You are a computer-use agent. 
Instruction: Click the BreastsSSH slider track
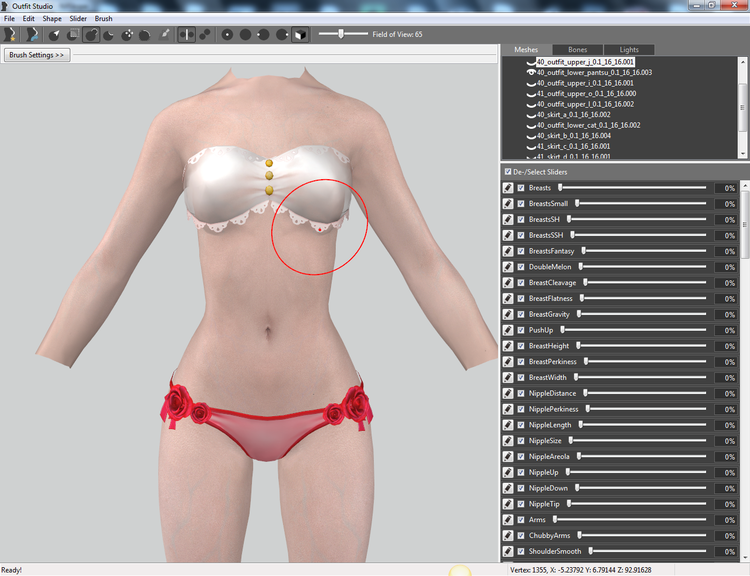pyautogui.click(x=638, y=235)
